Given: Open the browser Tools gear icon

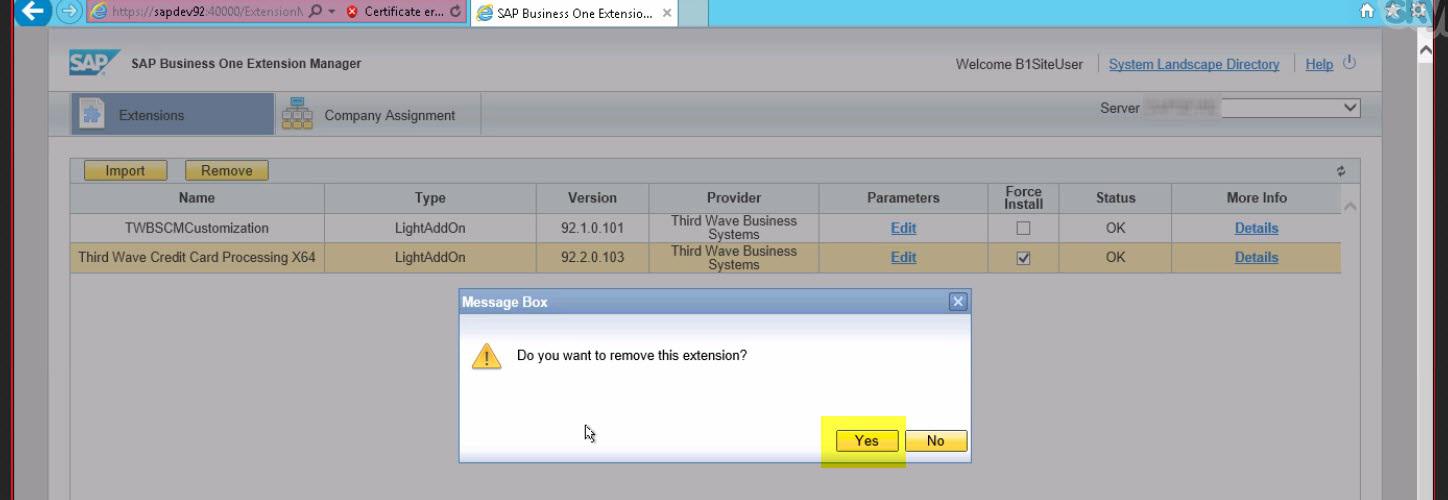Looking at the screenshot, I should (1419, 11).
